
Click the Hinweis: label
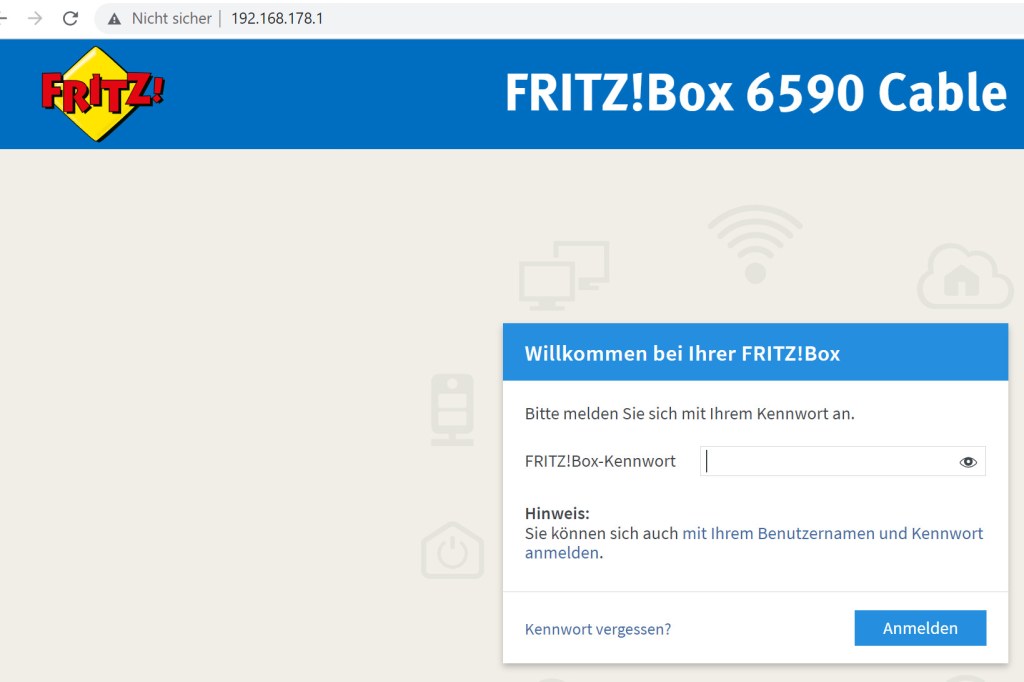(557, 513)
